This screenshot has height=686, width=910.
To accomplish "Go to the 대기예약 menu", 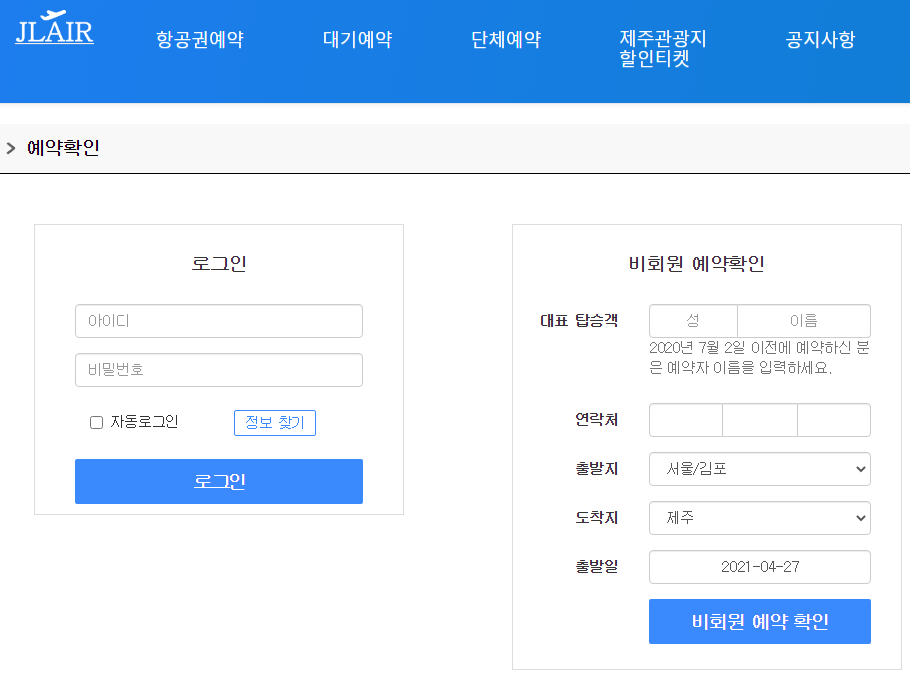I will pos(357,40).
